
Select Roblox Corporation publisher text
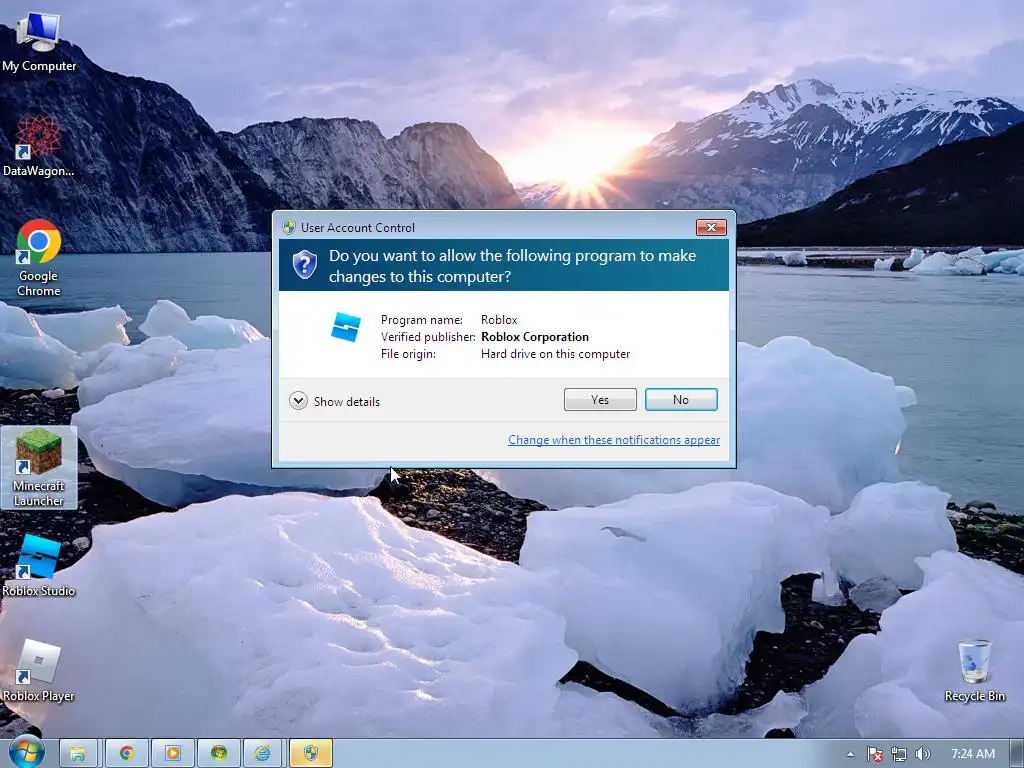click(535, 337)
